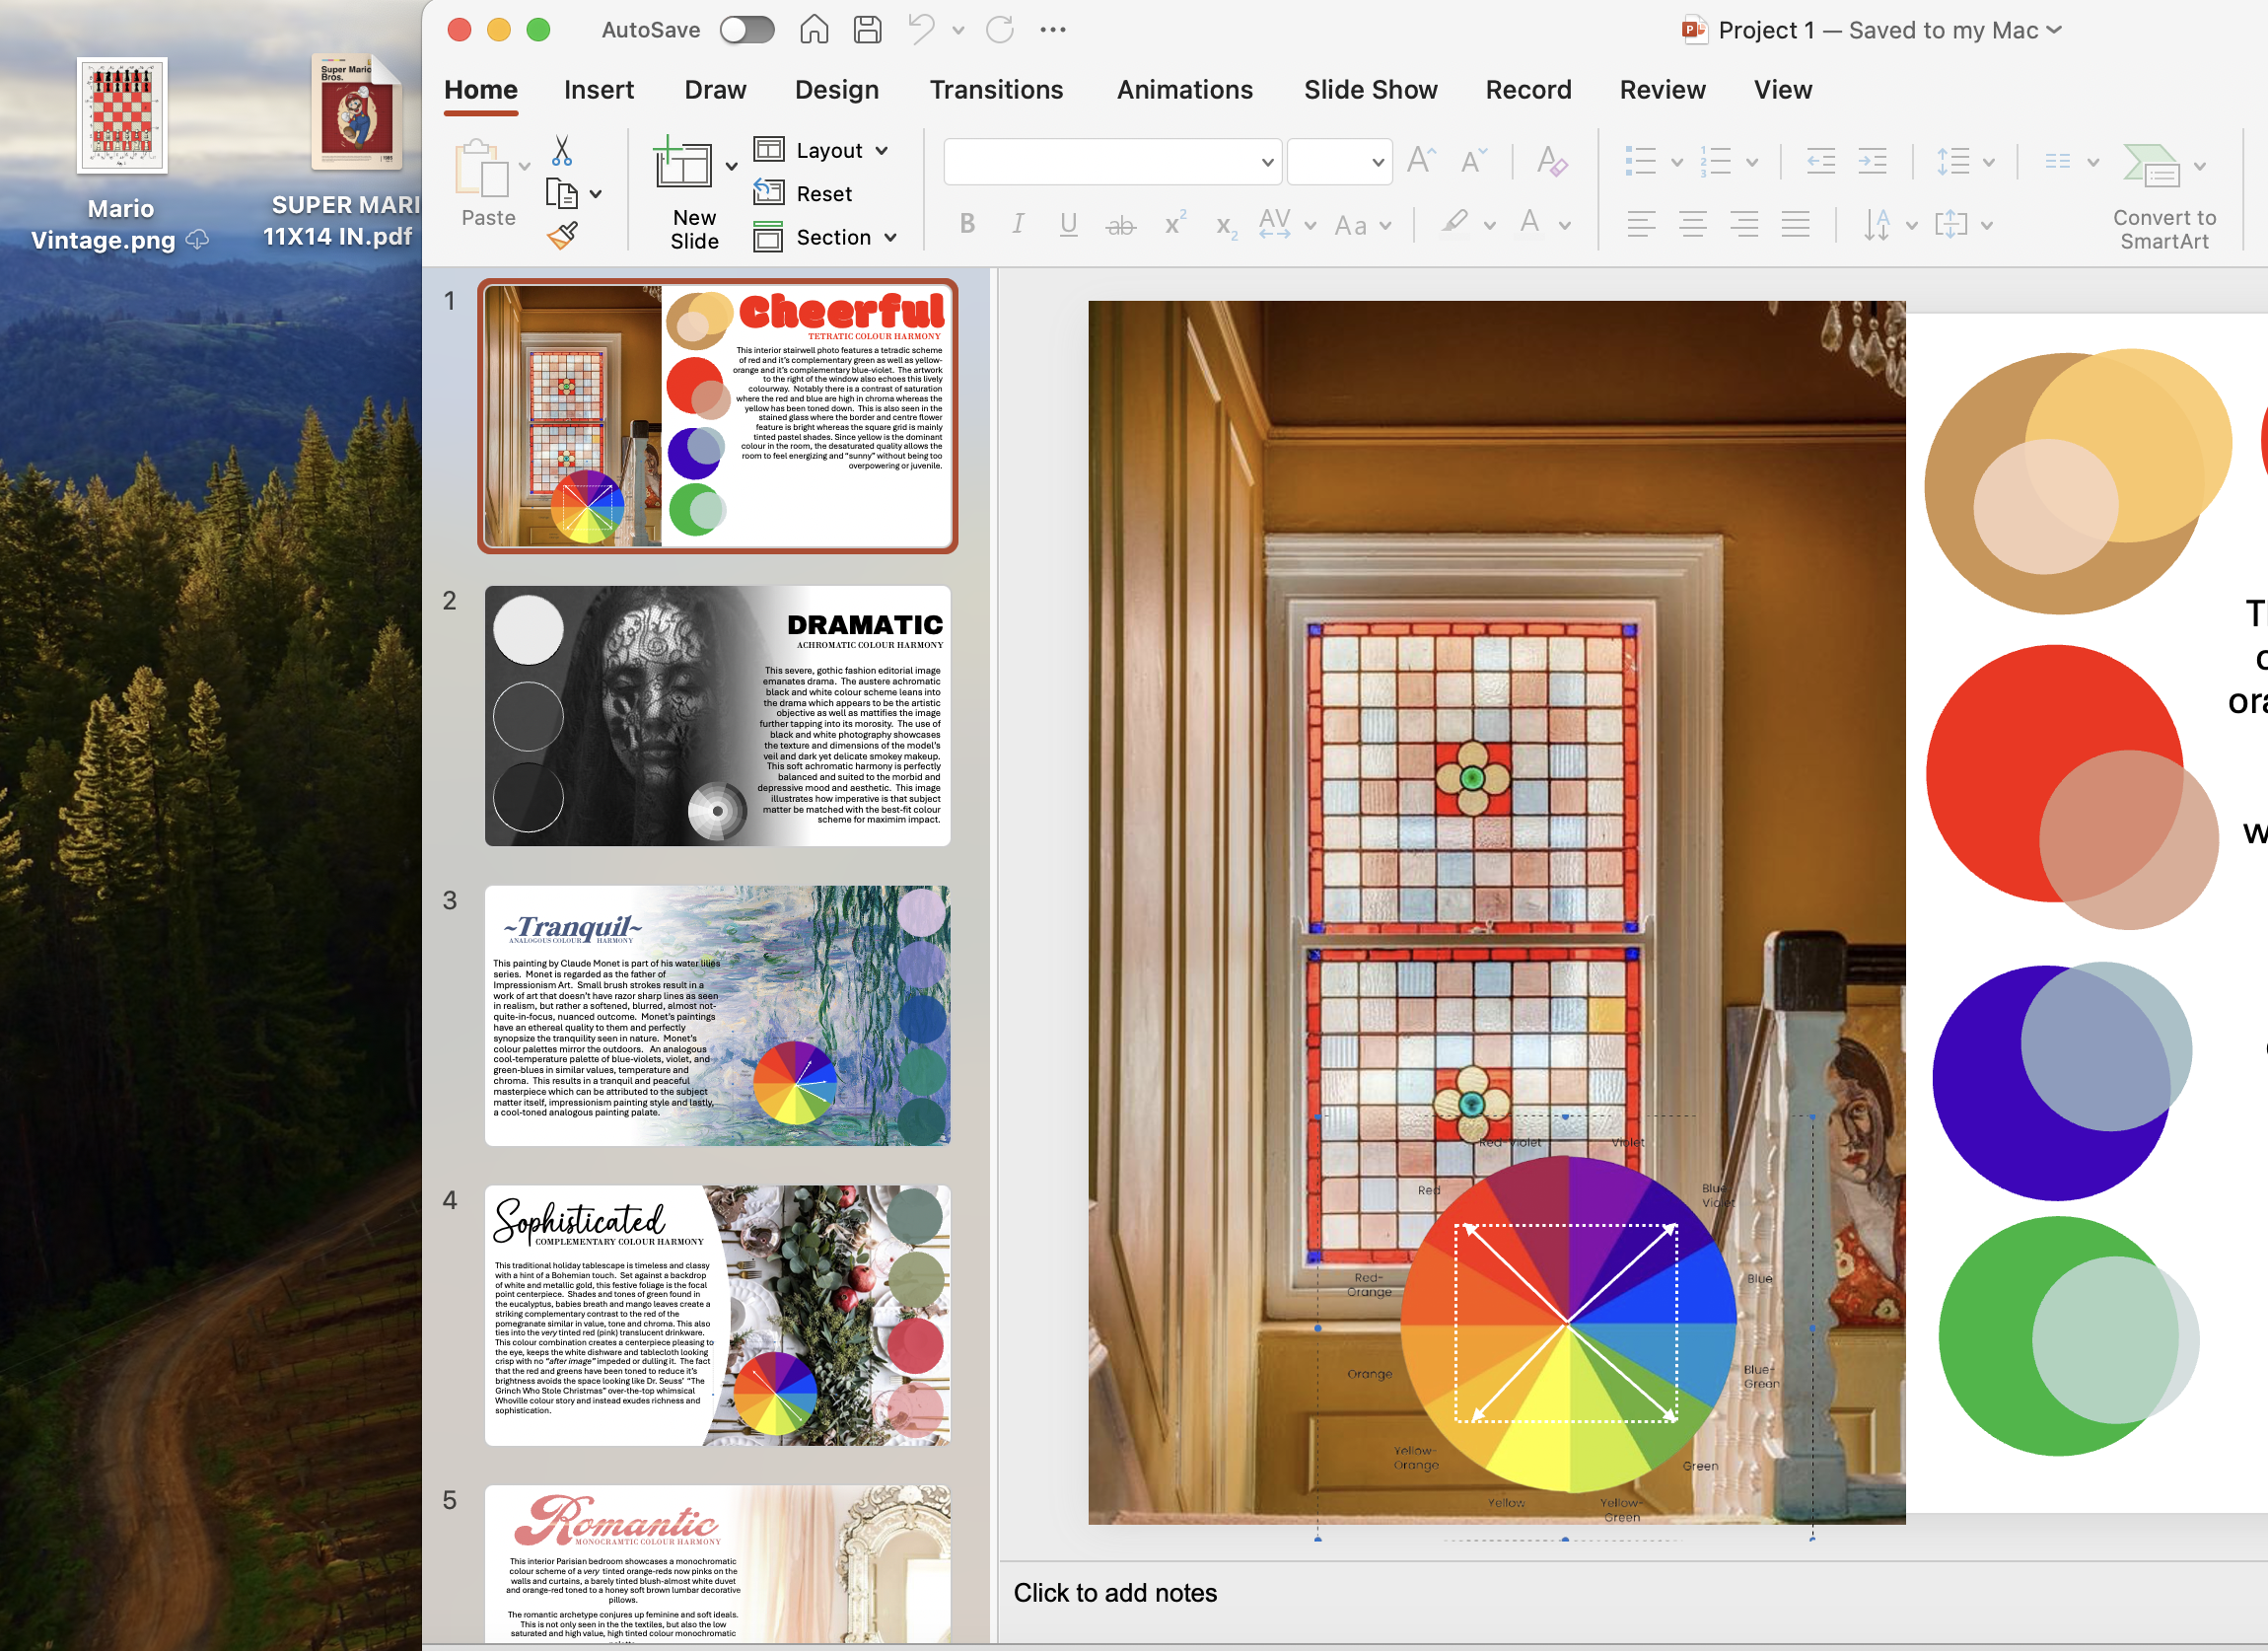The height and width of the screenshot is (1651, 2268).
Task: Open the numbered list icon
Action: 1716,161
